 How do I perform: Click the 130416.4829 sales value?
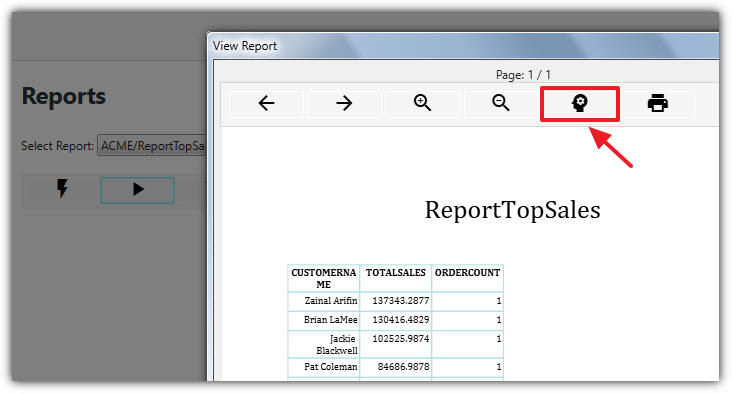[x=401, y=320]
